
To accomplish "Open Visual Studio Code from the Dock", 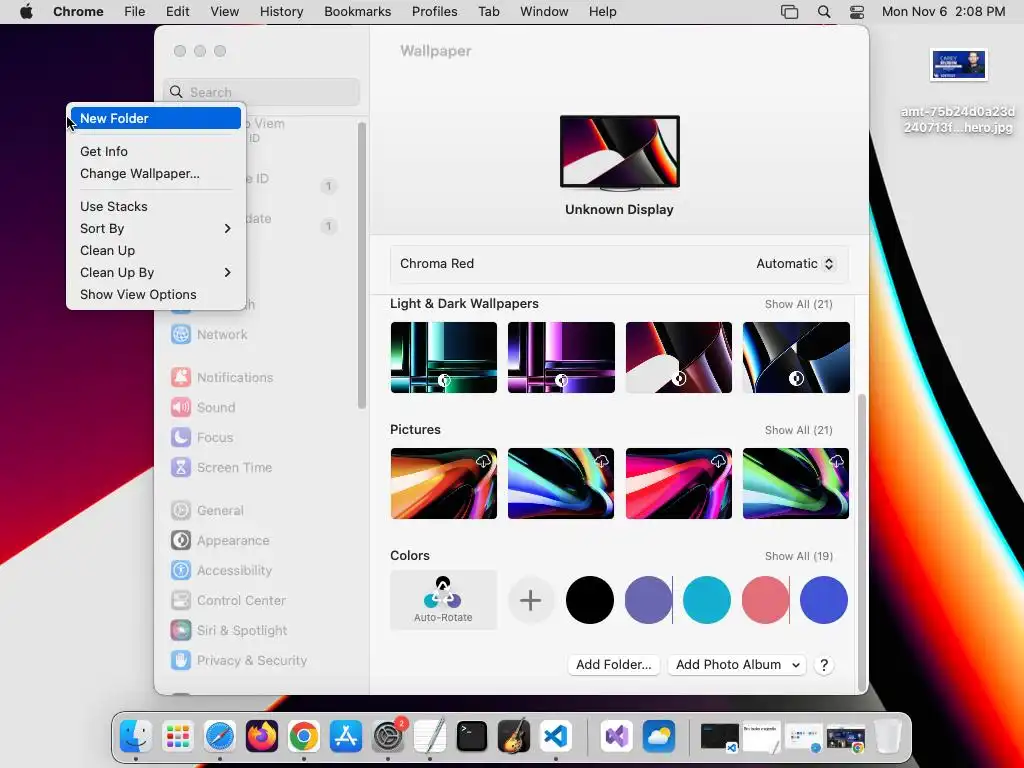I will (556, 736).
